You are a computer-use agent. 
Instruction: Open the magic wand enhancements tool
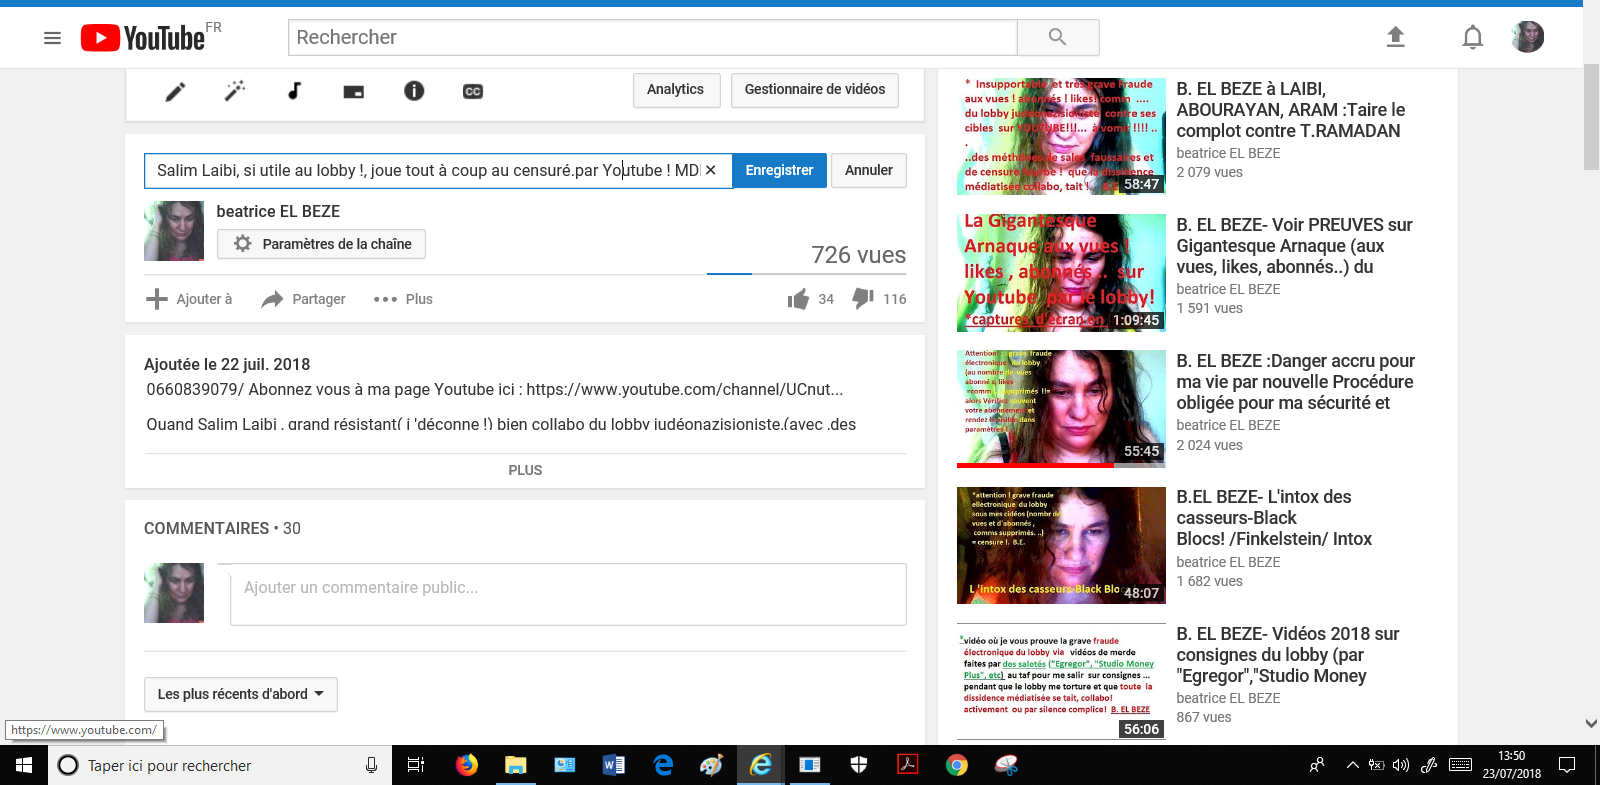tap(235, 91)
